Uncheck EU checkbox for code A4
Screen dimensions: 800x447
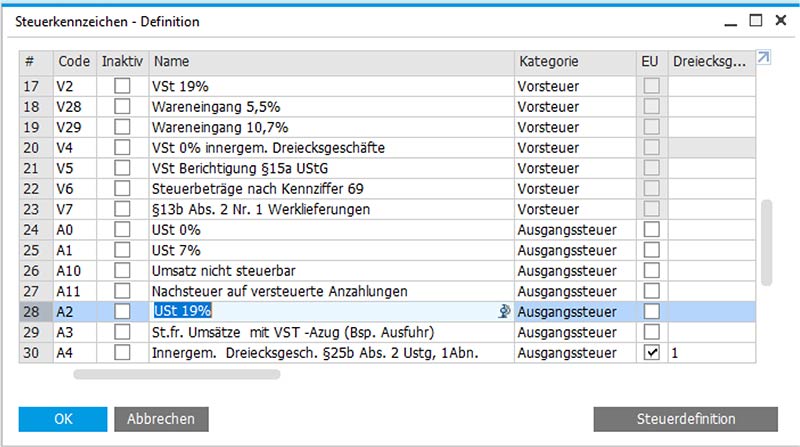(652, 353)
